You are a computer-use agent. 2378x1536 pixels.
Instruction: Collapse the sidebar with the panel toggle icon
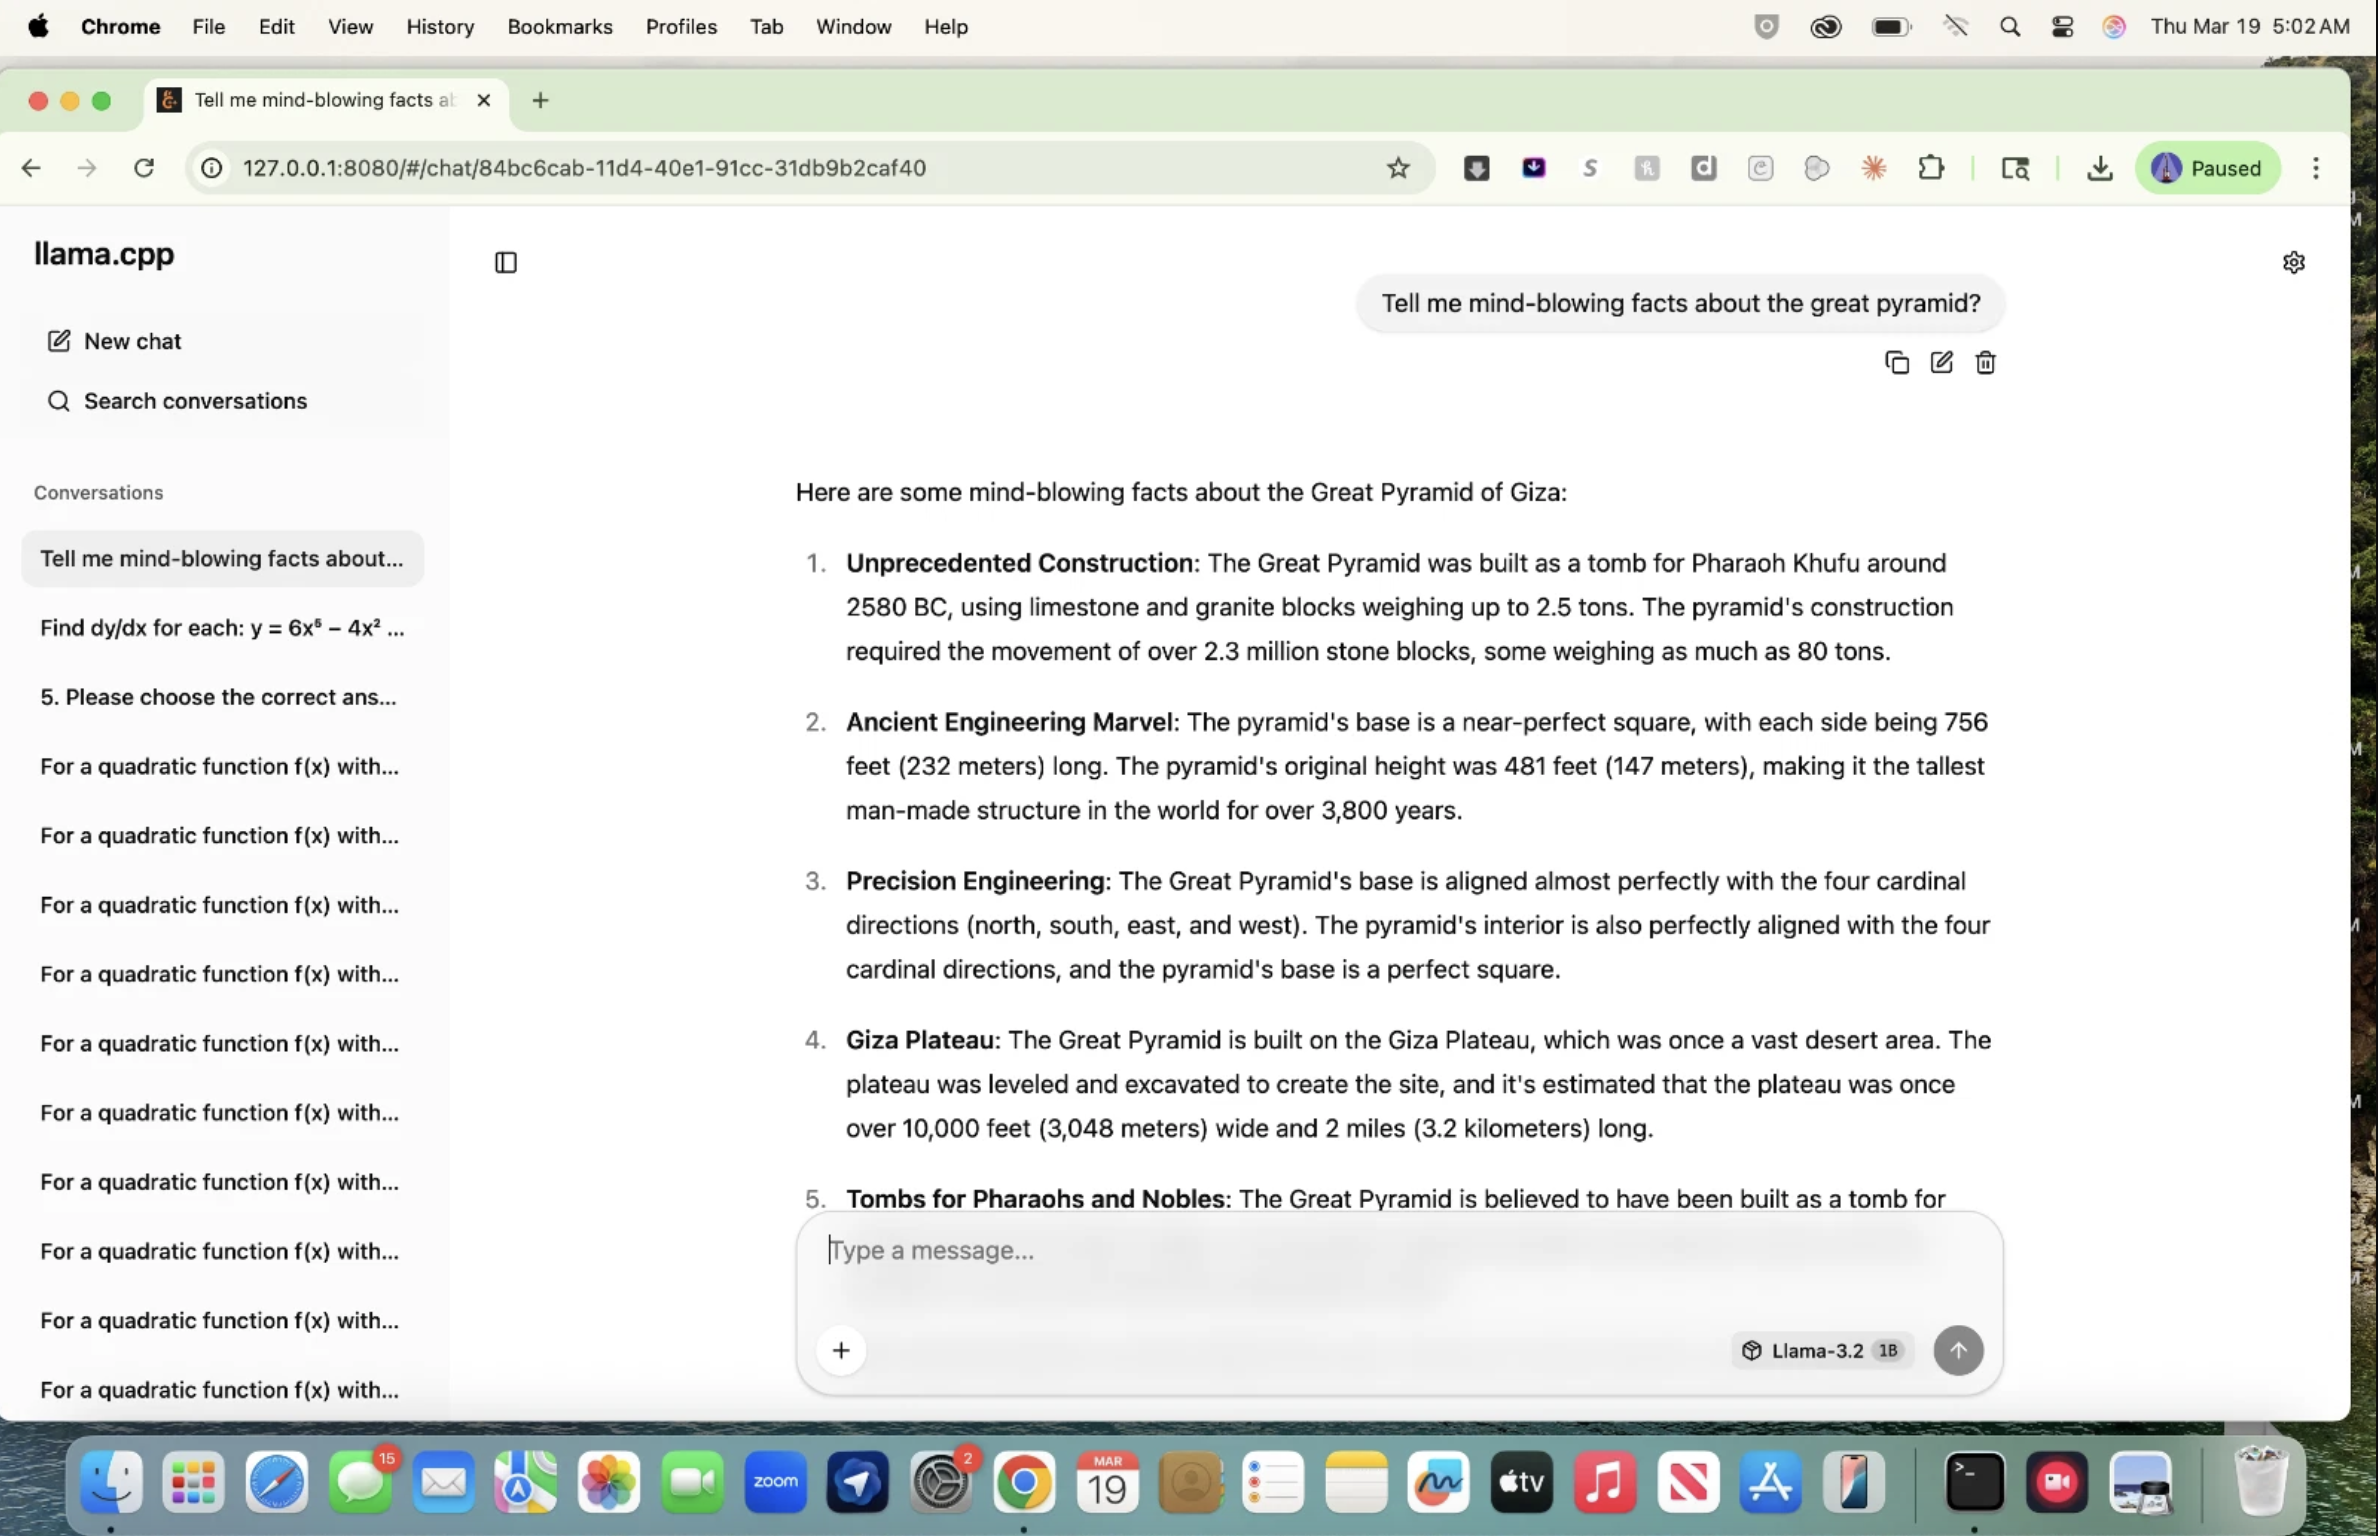pos(506,262)
